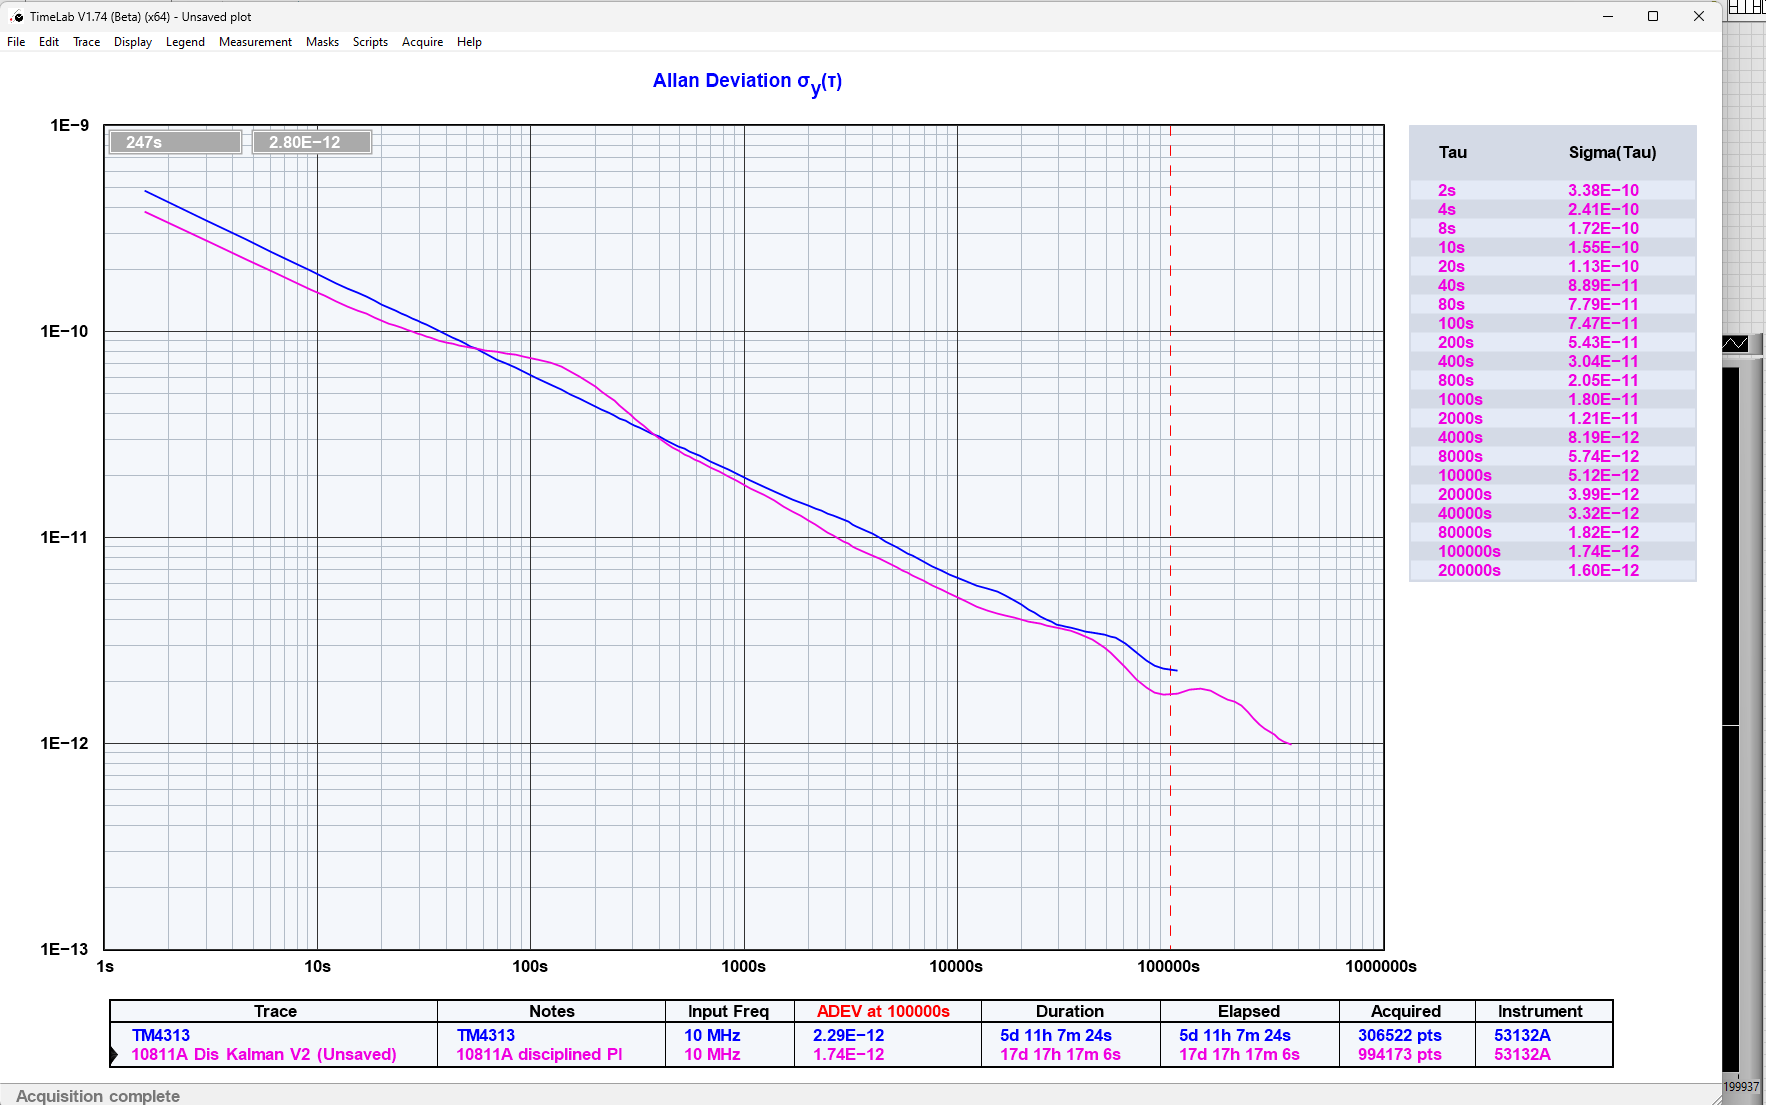
Task: Click the 10000s tau row
Action: [1553, 475]
